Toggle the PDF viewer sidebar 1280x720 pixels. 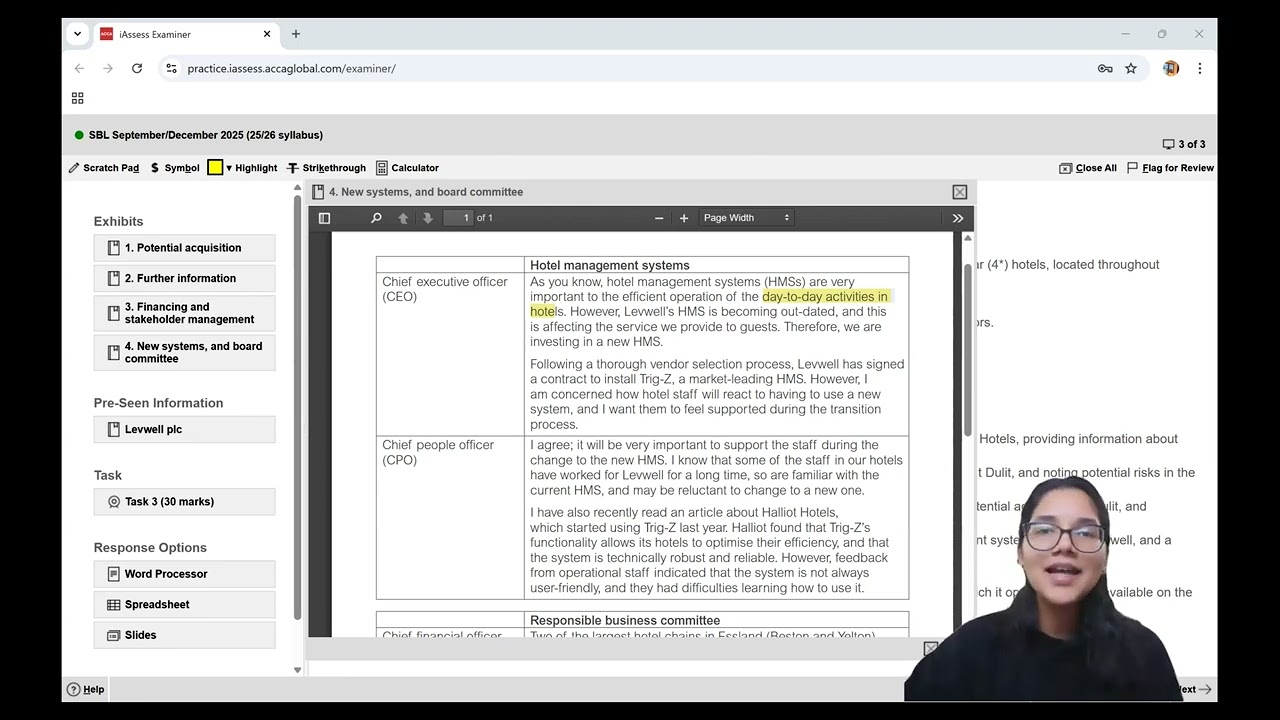pyautogui.click(x=324, y=218)
